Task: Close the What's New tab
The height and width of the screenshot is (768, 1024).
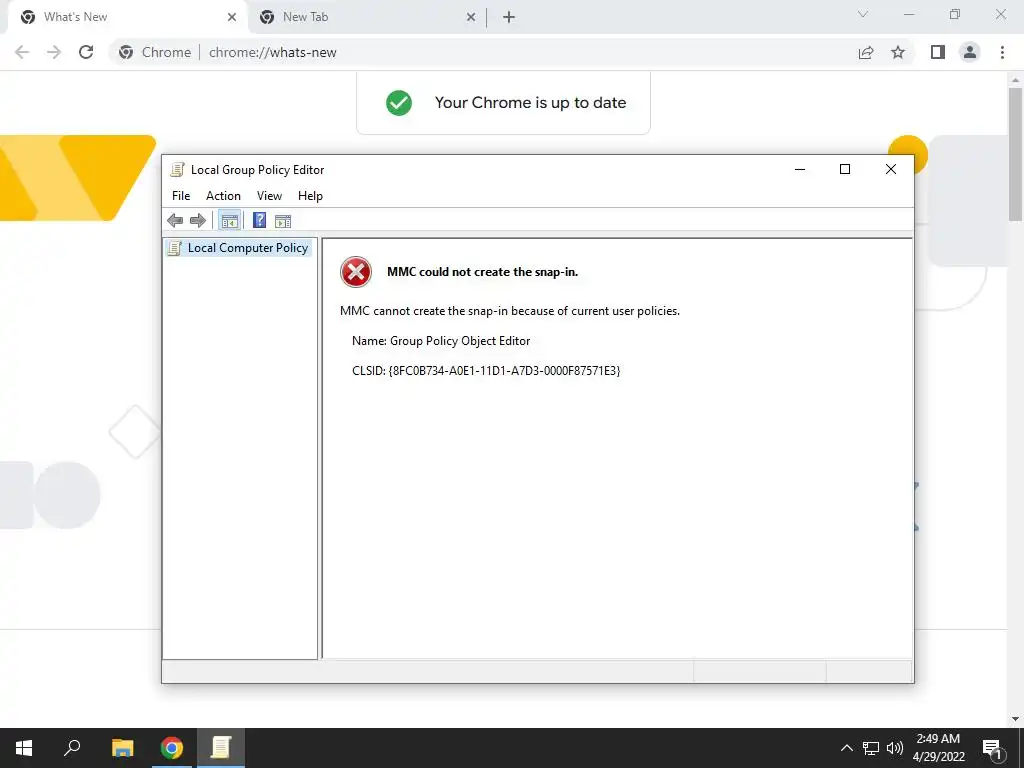Action: click(x=232, y=17)
